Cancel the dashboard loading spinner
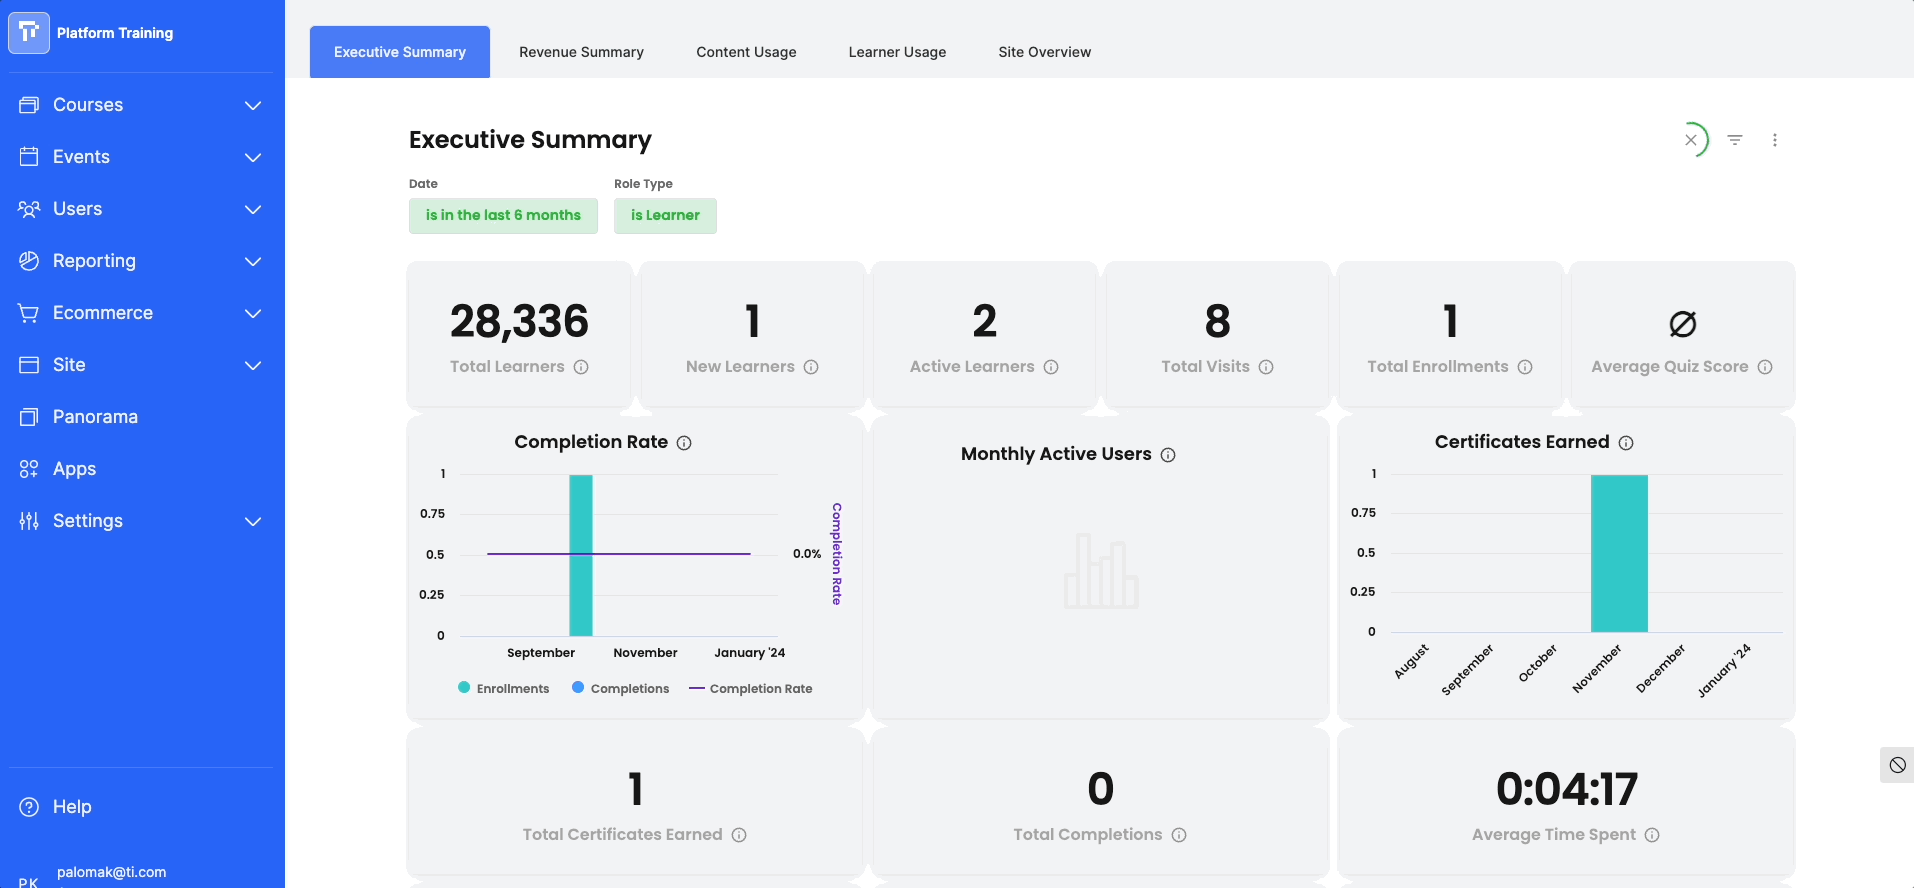Image resolution: width=1914 pixels, height=888 pixels. coord(1691,140)
